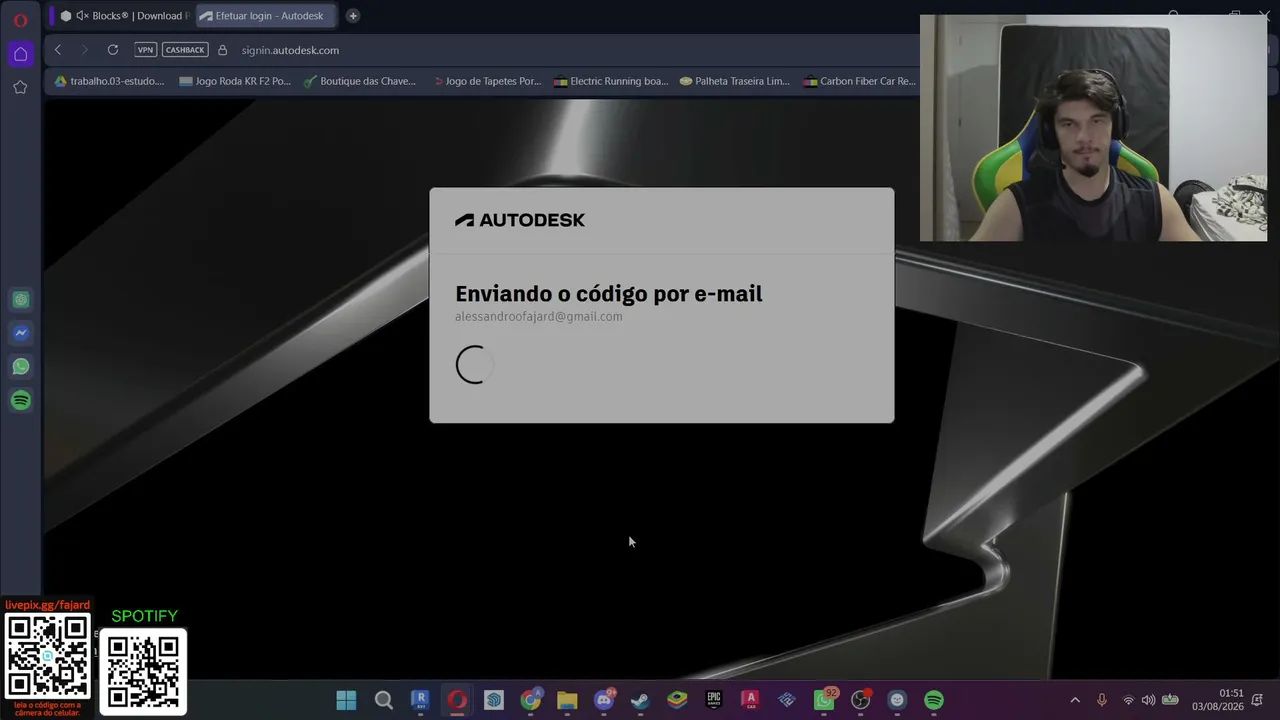
Task: Open File Explorer from the taskbar
Action: [567, 700]
